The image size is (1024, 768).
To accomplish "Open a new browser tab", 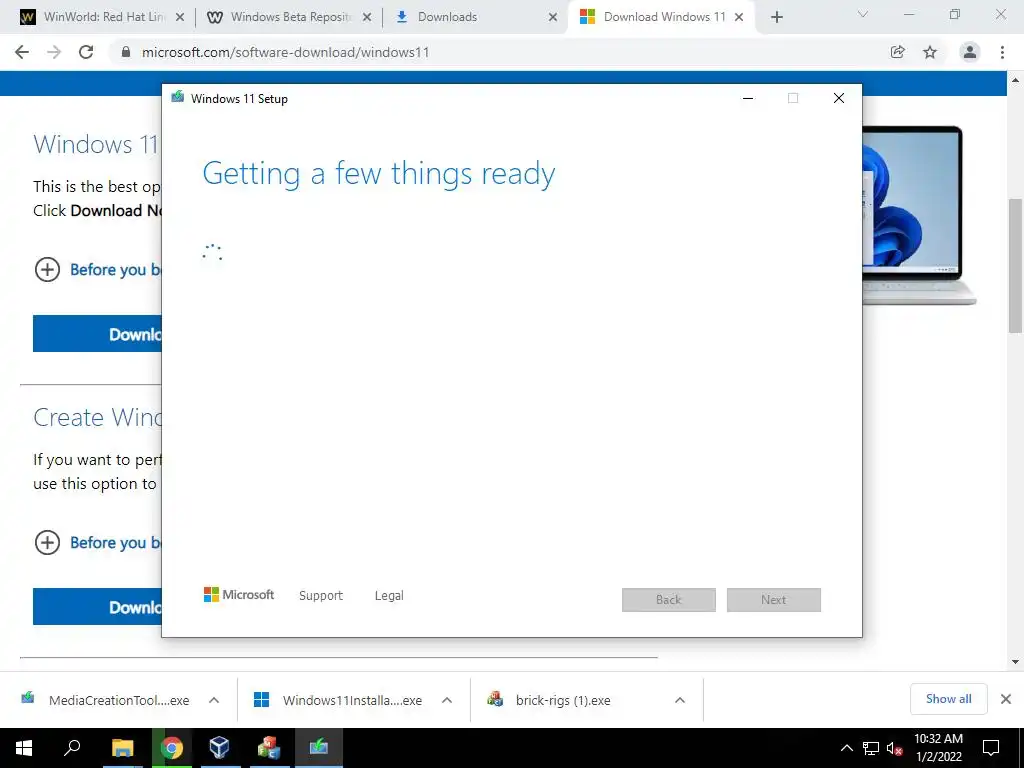I will 776,17.
